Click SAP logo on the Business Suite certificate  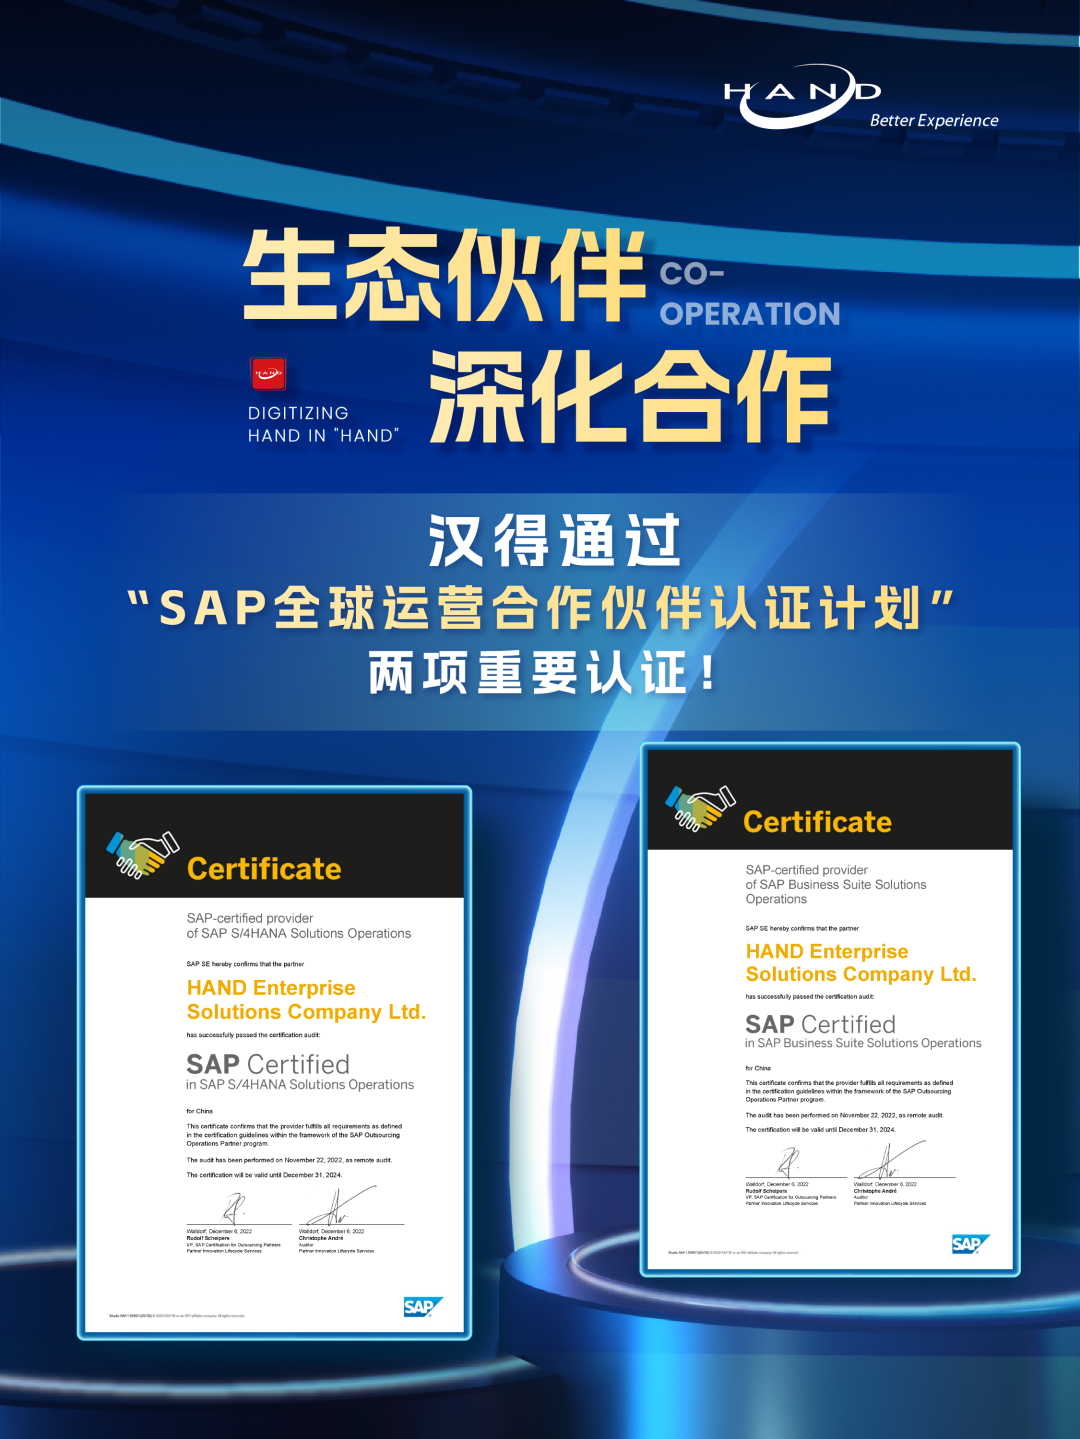coord(969,1244)
